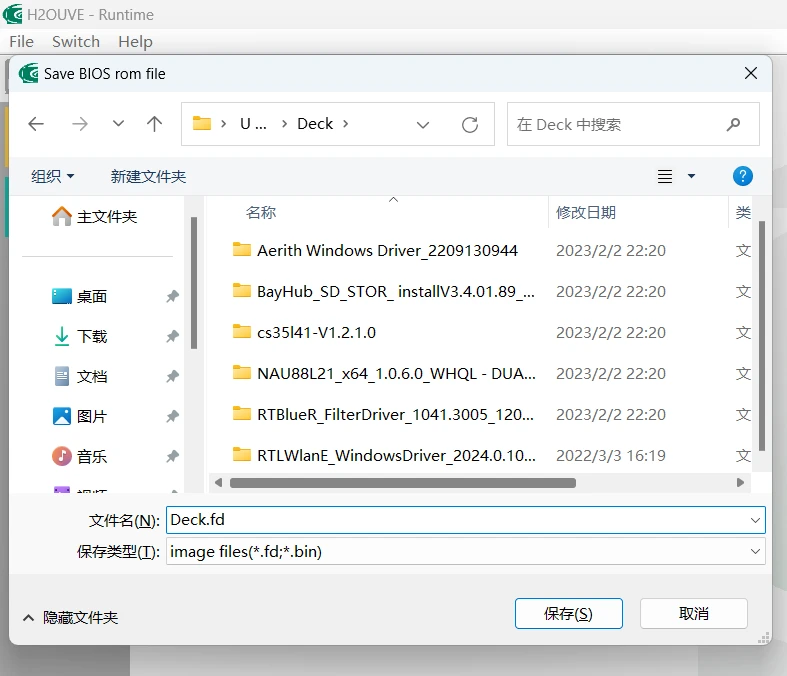
Task: Click the search magnifier icon
Action: 733,124
